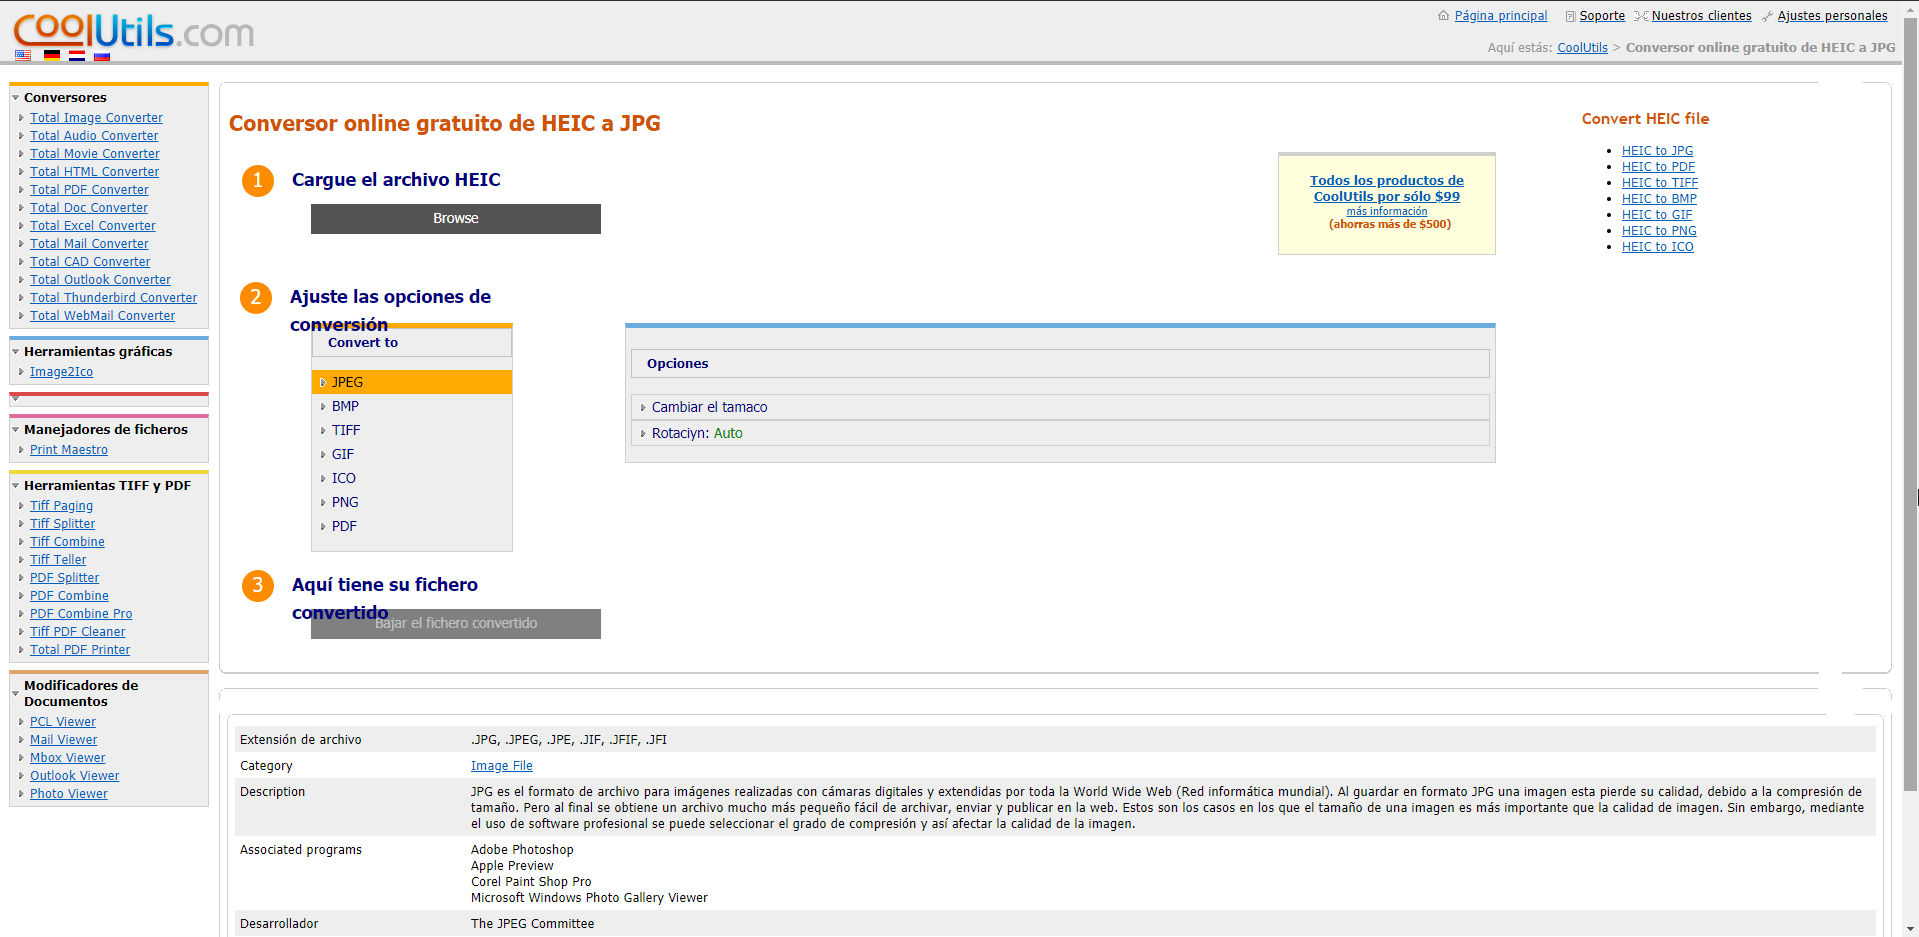Switch language via the Russian flag

[x=102, y=56]
